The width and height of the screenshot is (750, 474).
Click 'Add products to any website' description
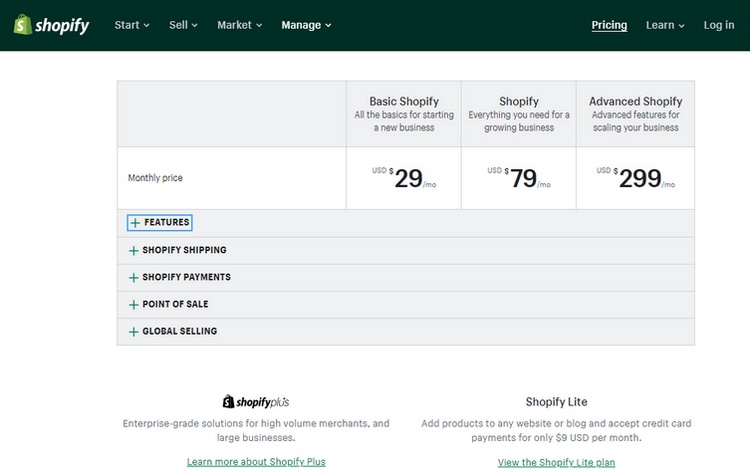[556, 430]
